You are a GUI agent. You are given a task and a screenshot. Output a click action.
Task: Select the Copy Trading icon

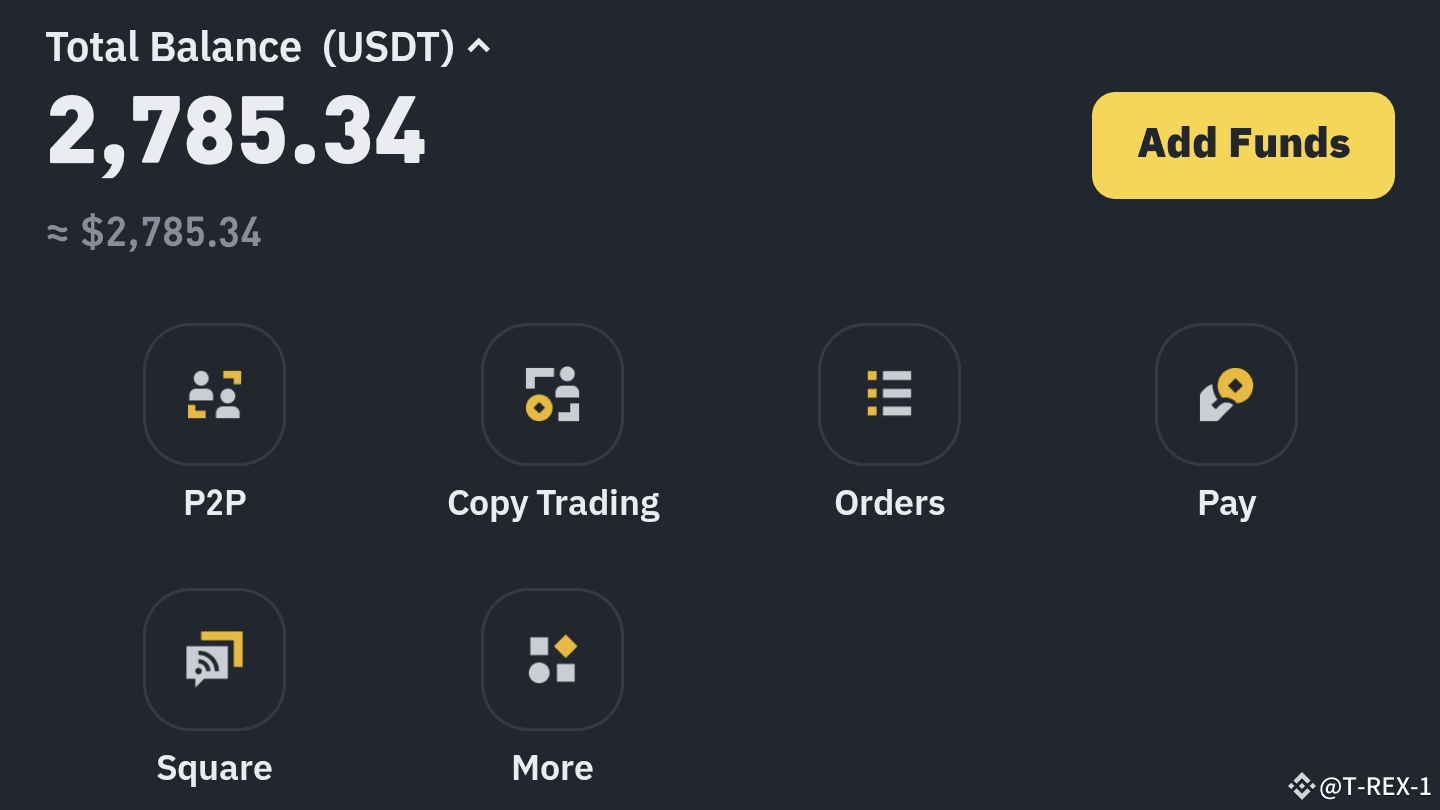click(552, 394)
